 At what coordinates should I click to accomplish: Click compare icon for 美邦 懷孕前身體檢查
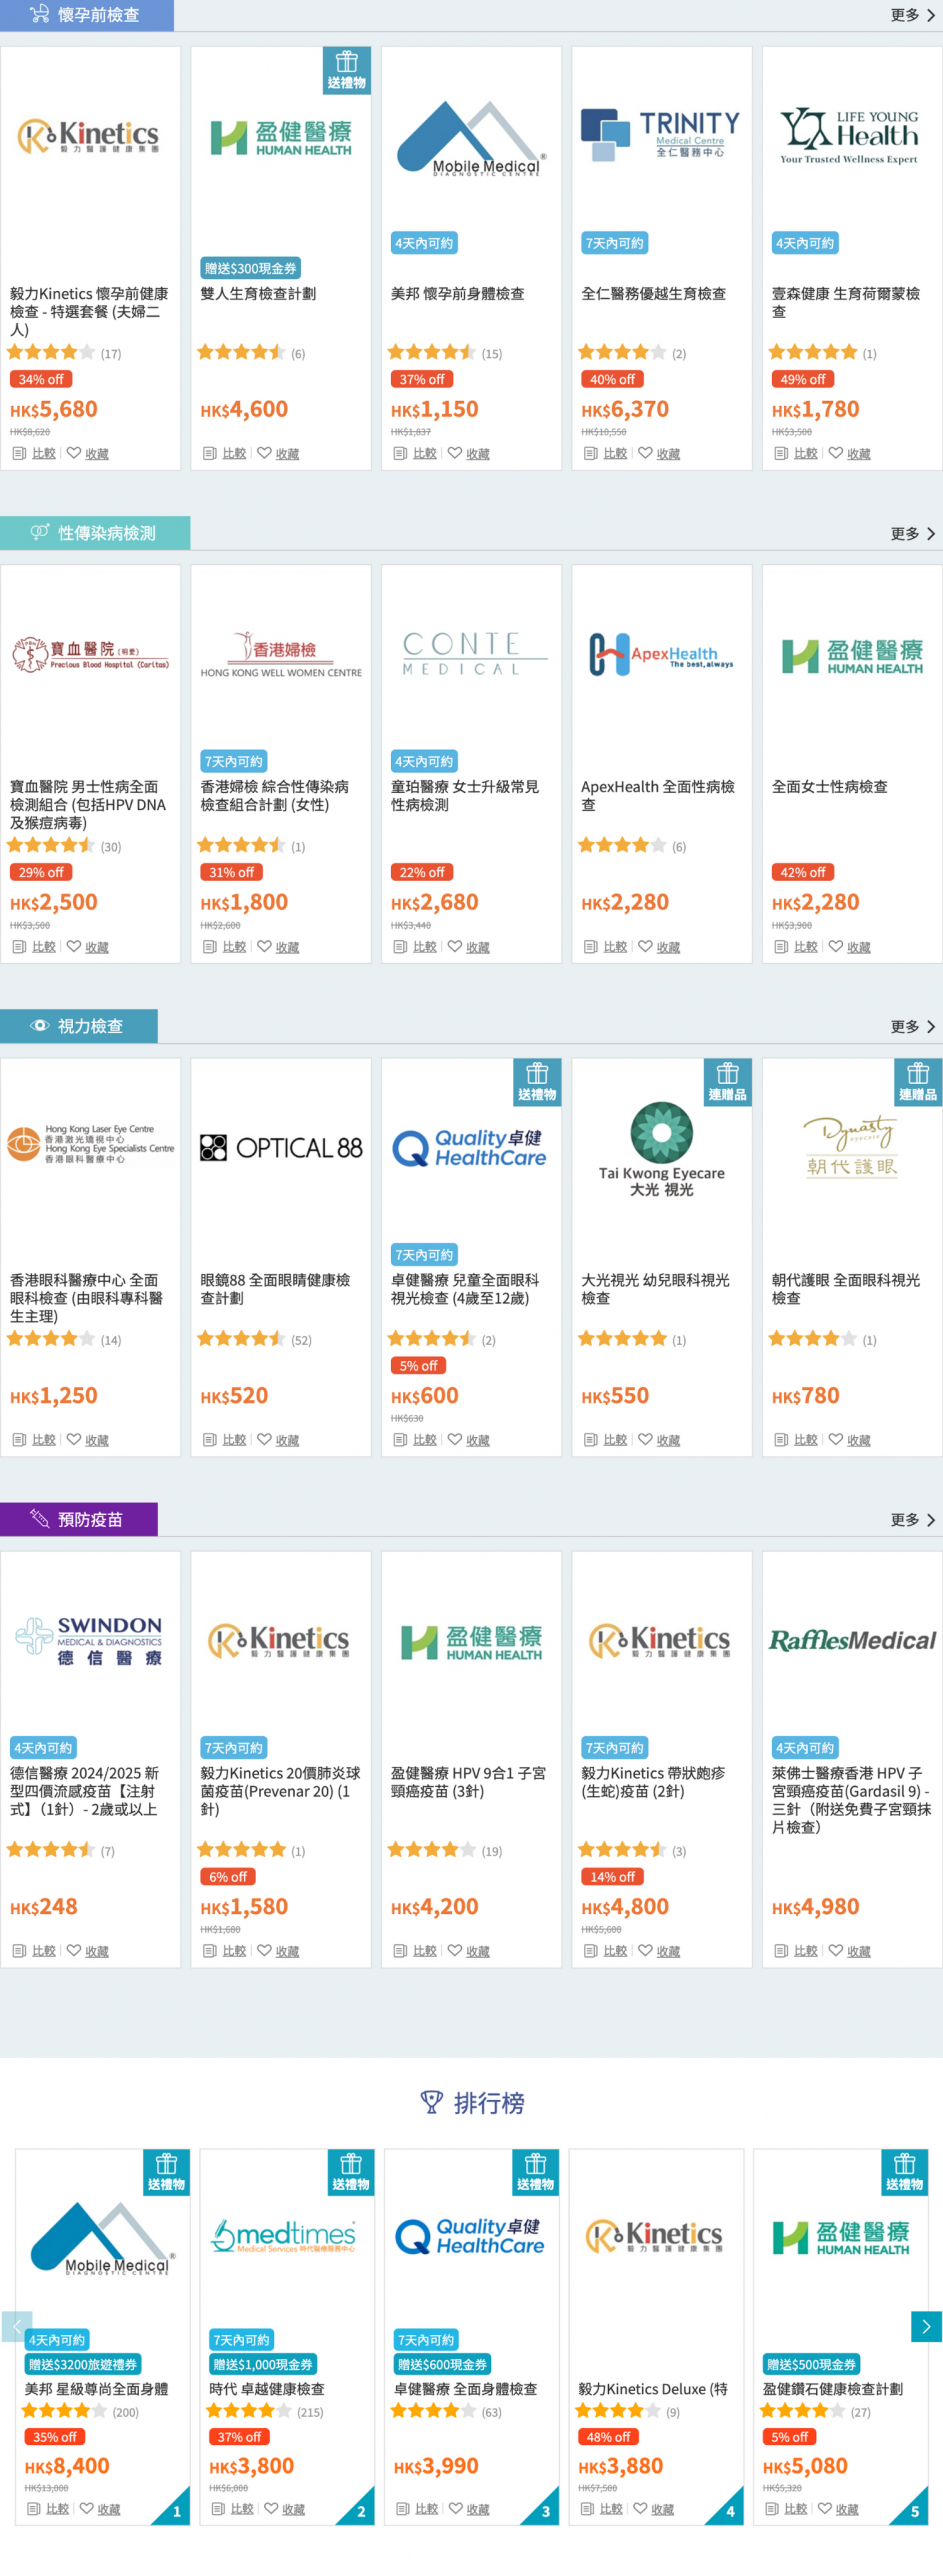pyautogui.click(x=400, y=453)
